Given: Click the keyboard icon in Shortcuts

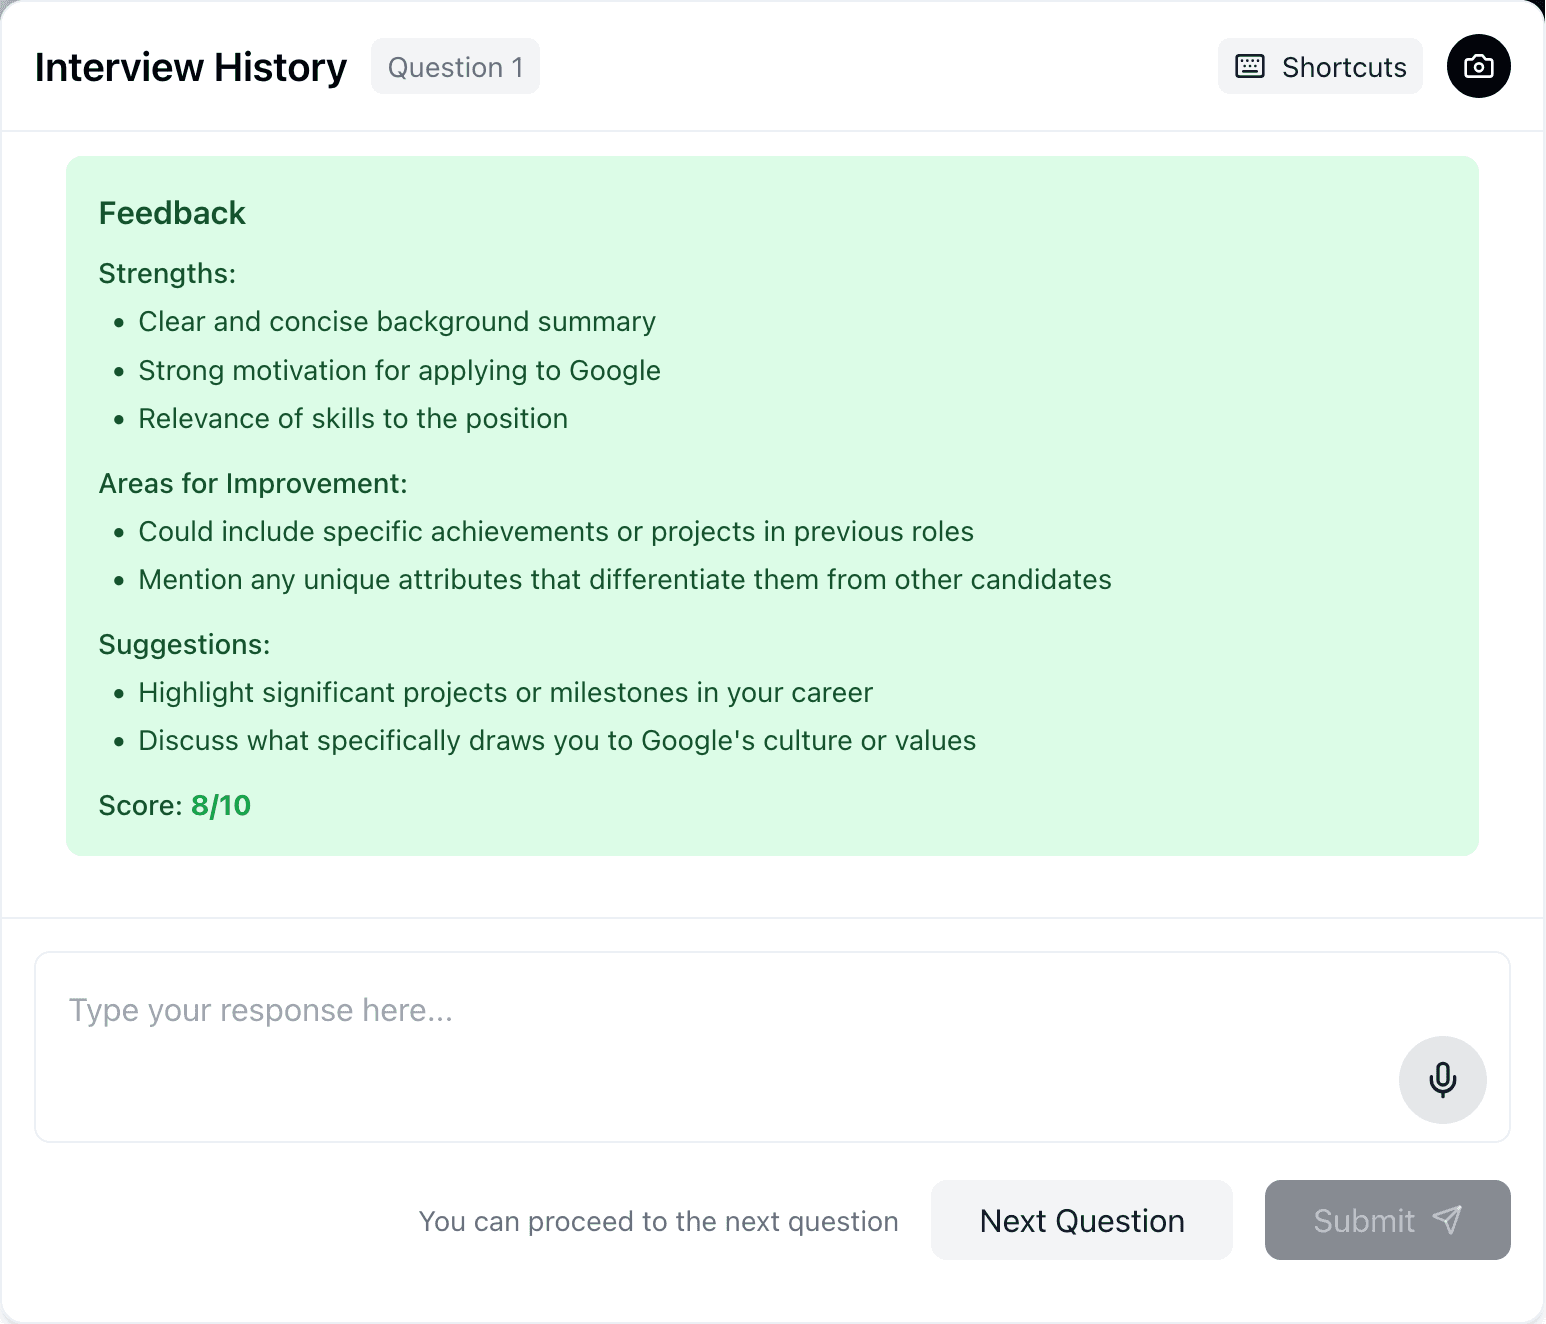Looking at the screenshot, I should click(1250, 66).
